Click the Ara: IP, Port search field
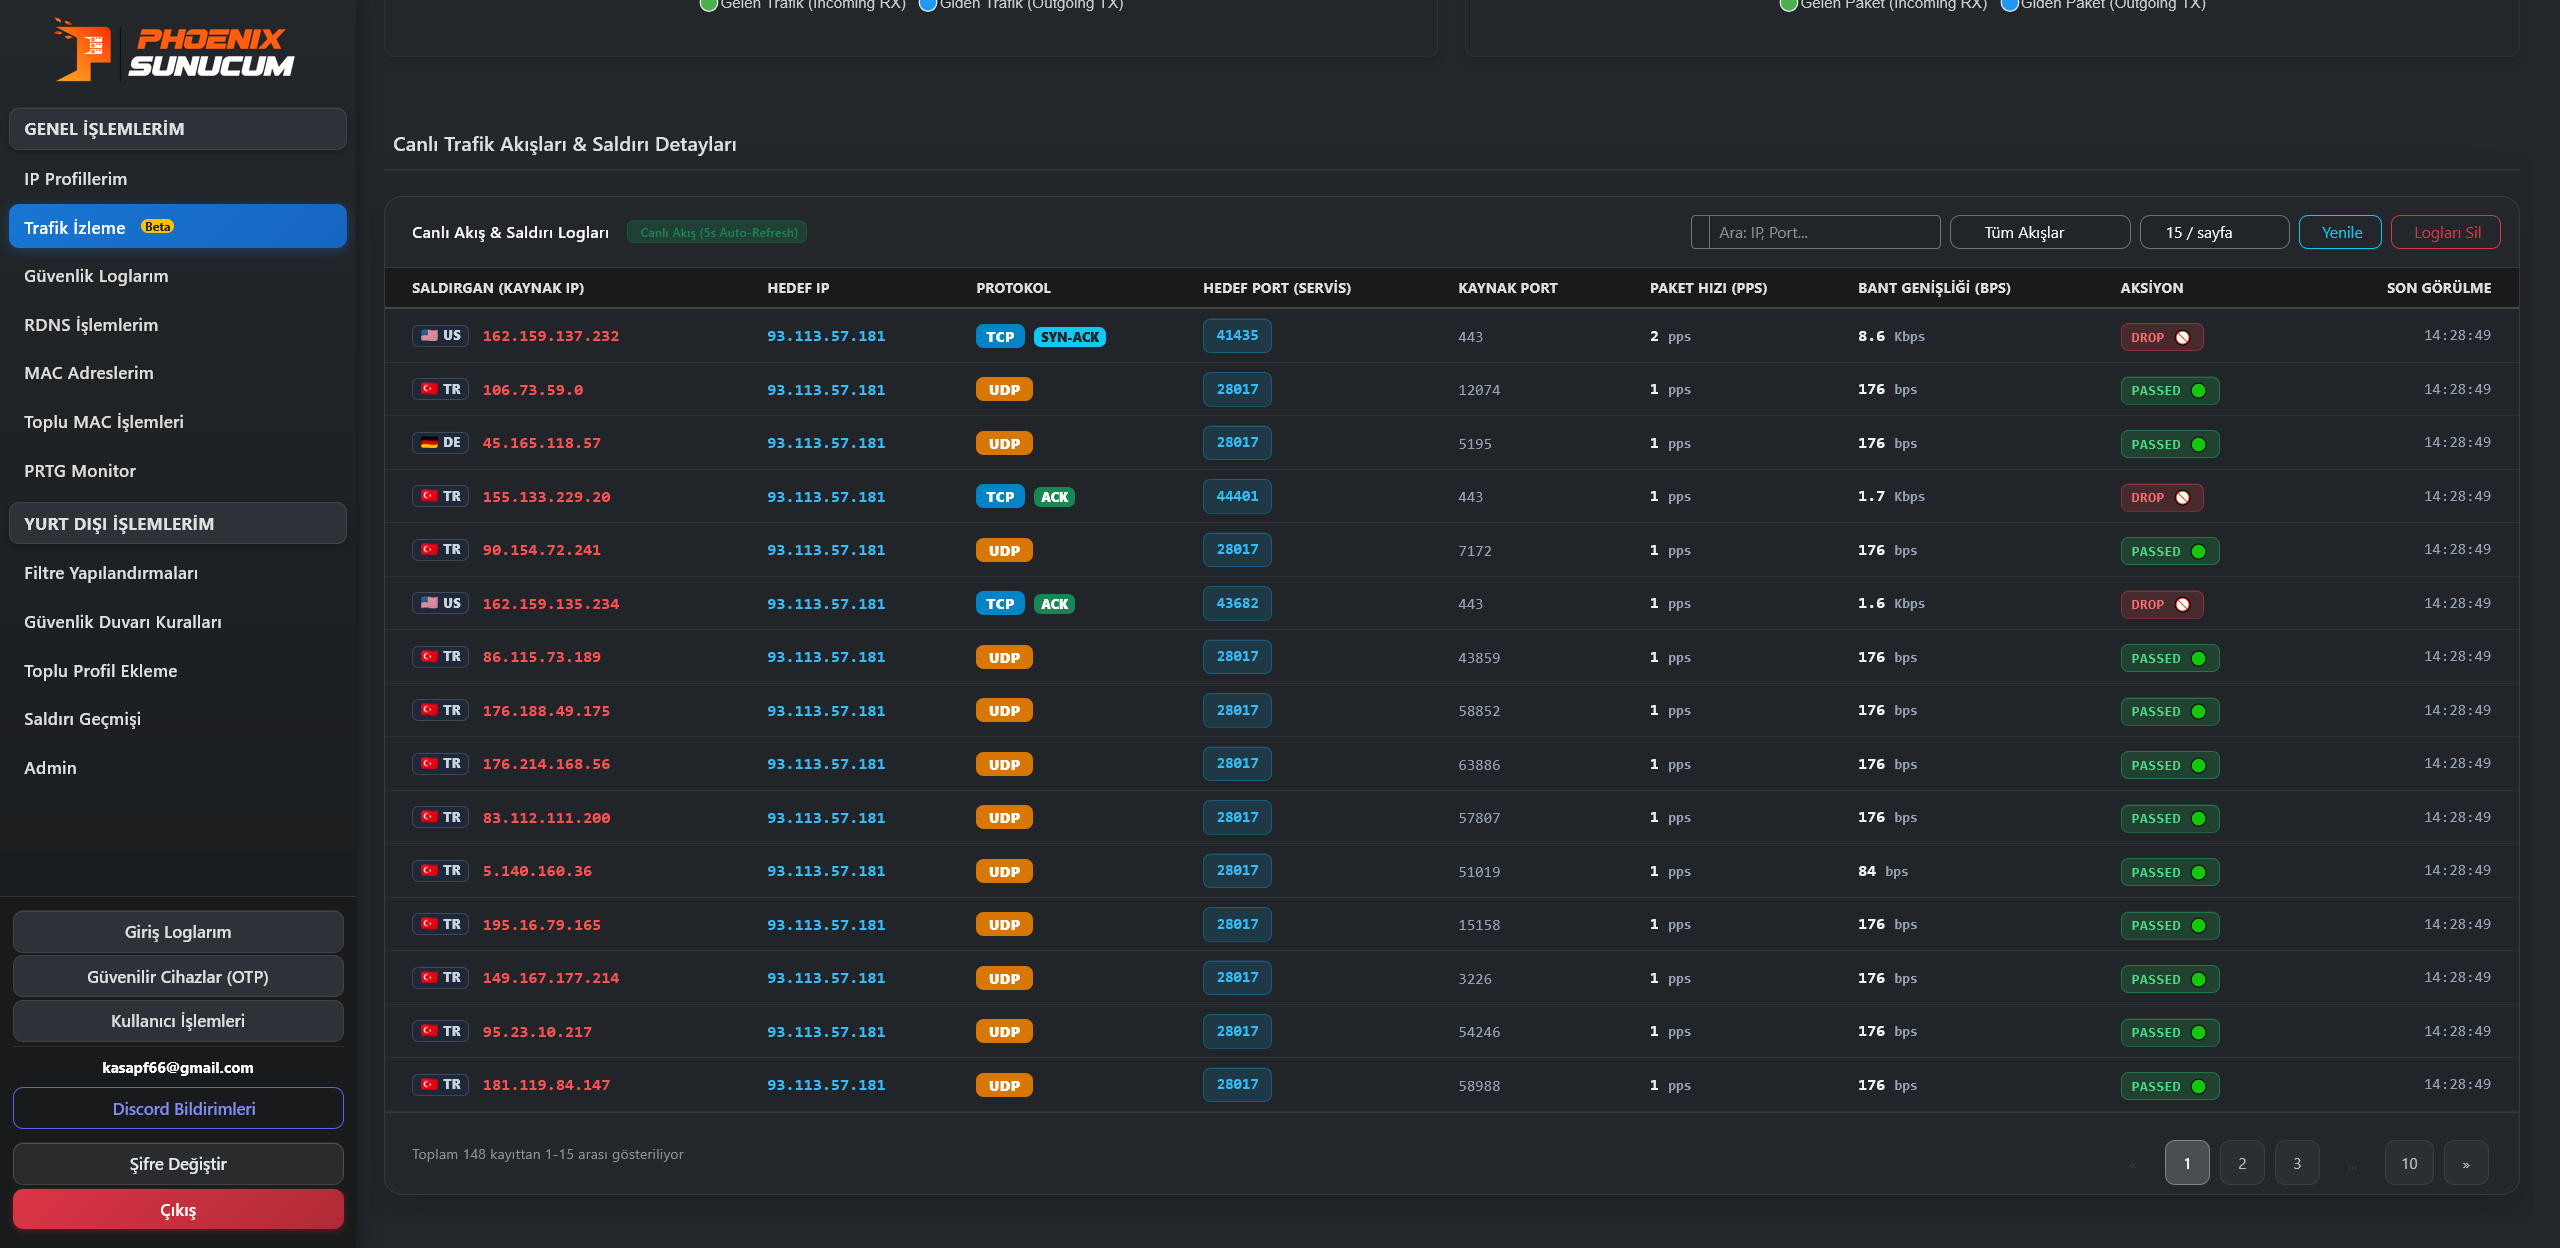This screenshot has height=1248, width=2560. coord(1824,232)
